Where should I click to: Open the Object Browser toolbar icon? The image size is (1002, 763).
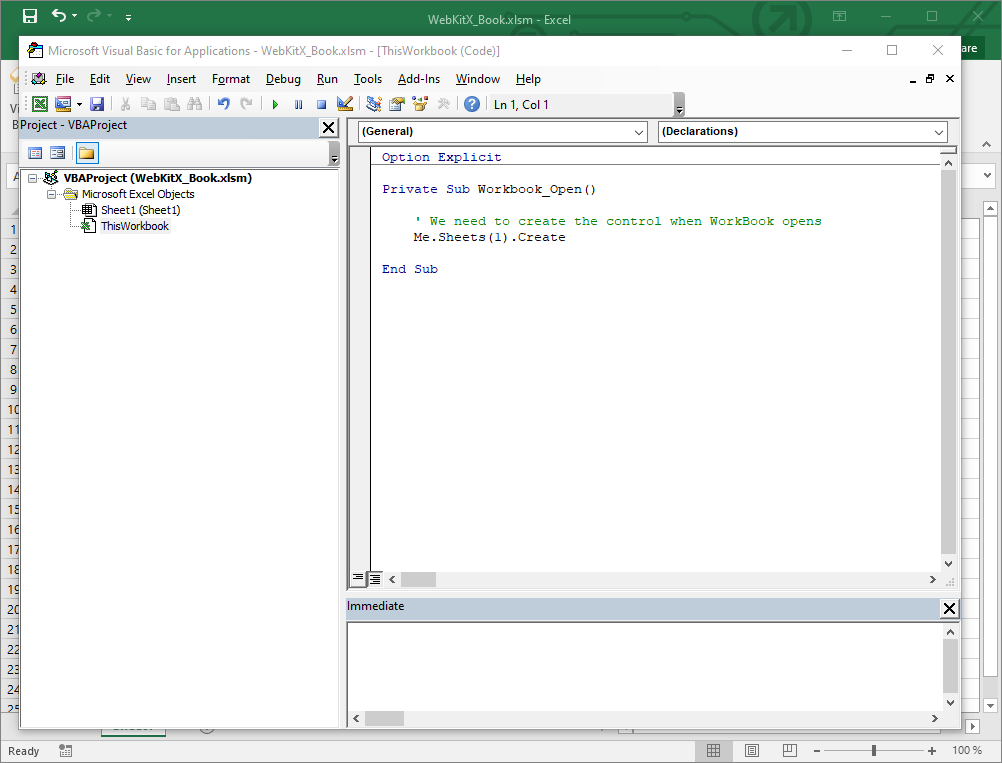[x=420, y=104]
